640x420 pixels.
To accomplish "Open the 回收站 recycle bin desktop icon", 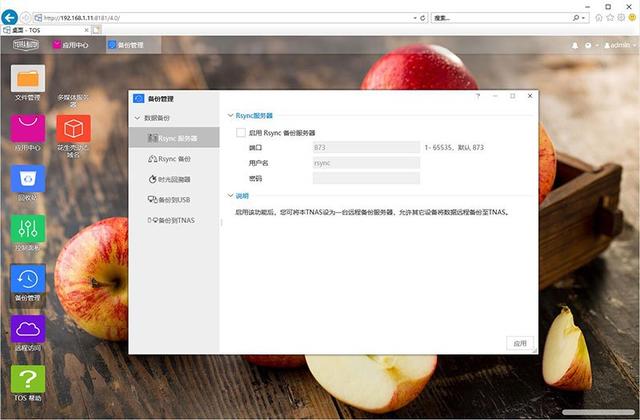I will pos(28,178).
